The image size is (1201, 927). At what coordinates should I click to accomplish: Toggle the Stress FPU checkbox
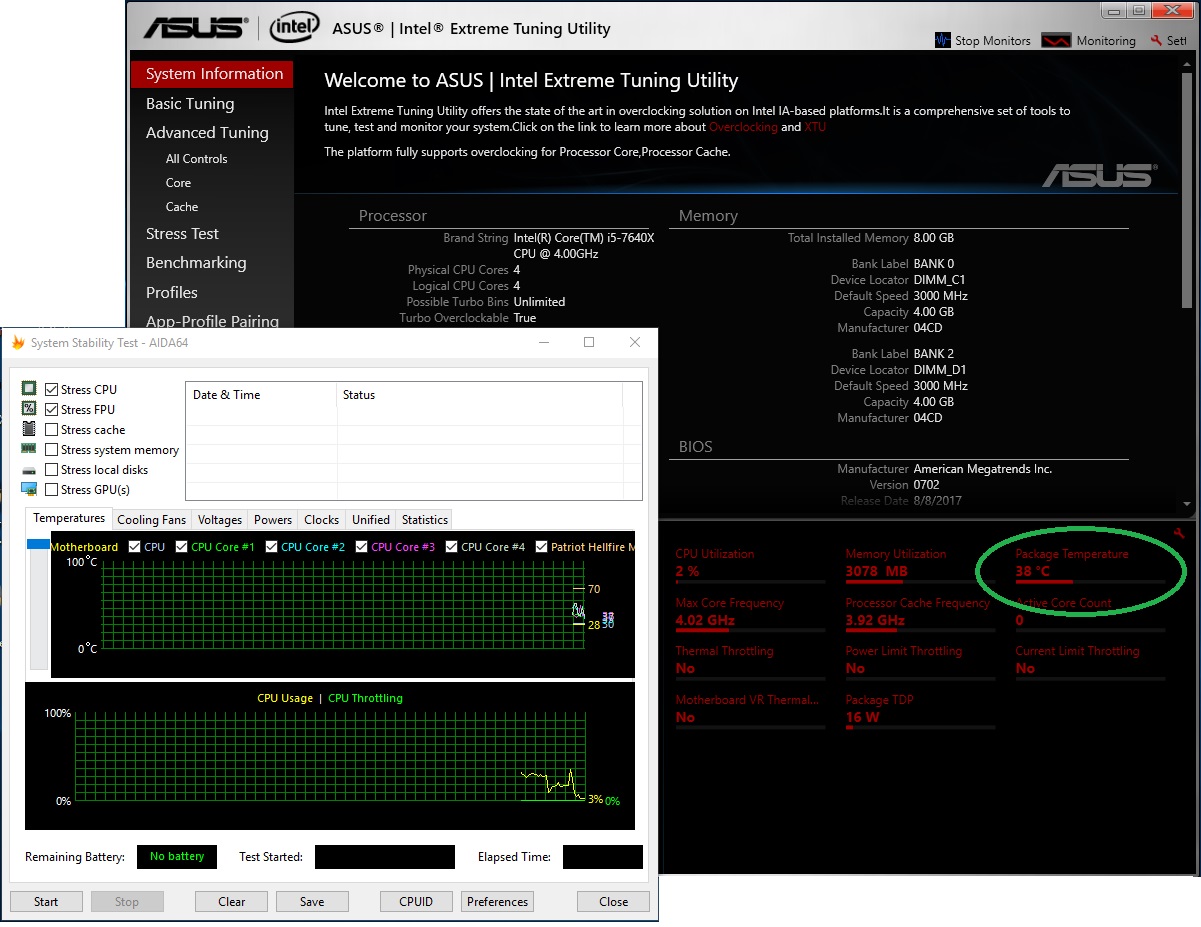tap(51, 410)
